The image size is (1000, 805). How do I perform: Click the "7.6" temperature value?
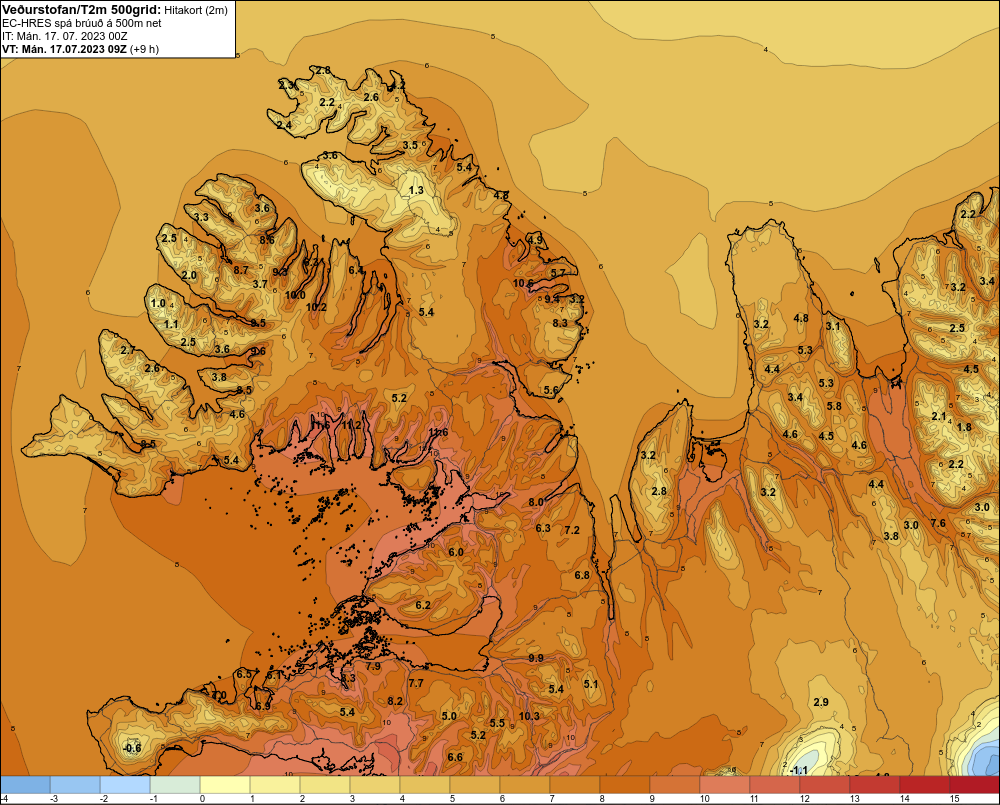938,523
